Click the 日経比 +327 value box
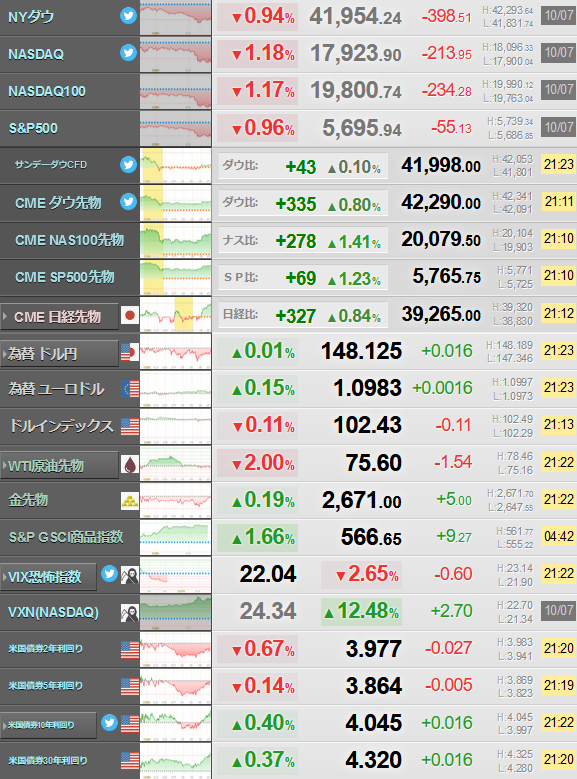The image size is (577, 779). tap(303, 315)
